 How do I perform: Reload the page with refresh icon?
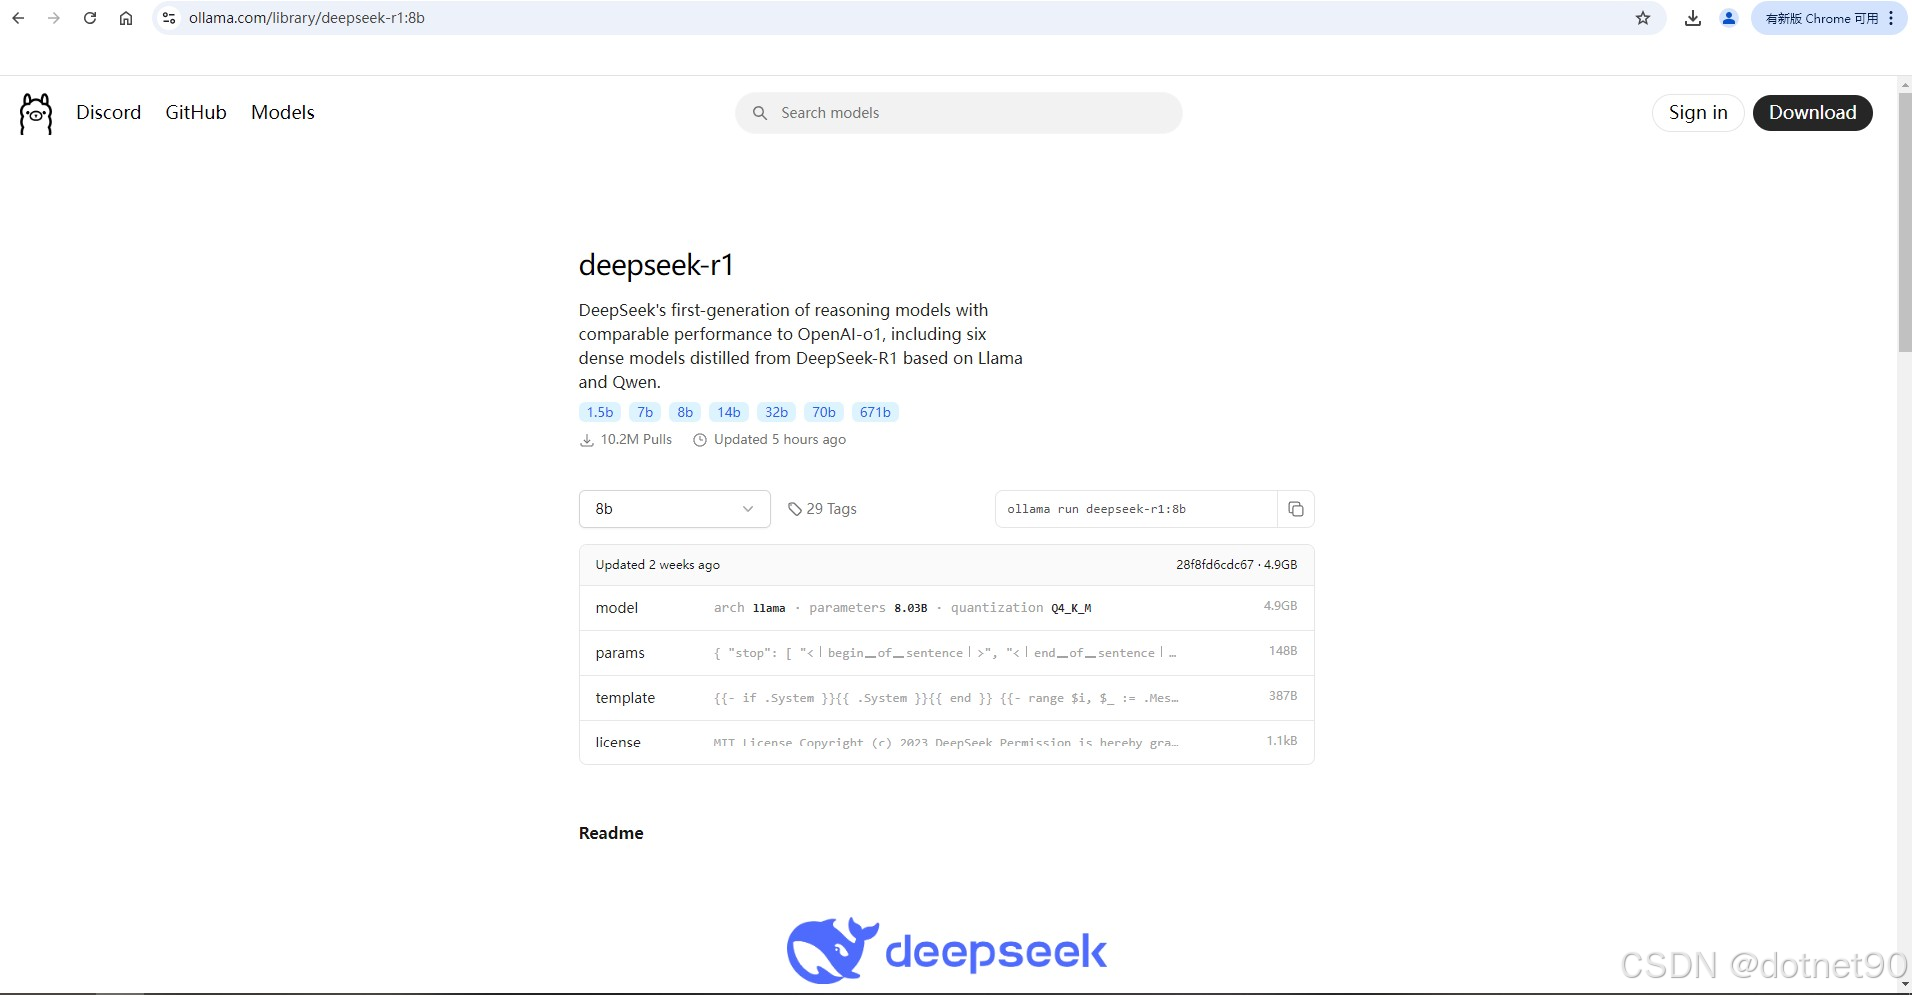tap(90, 18)
